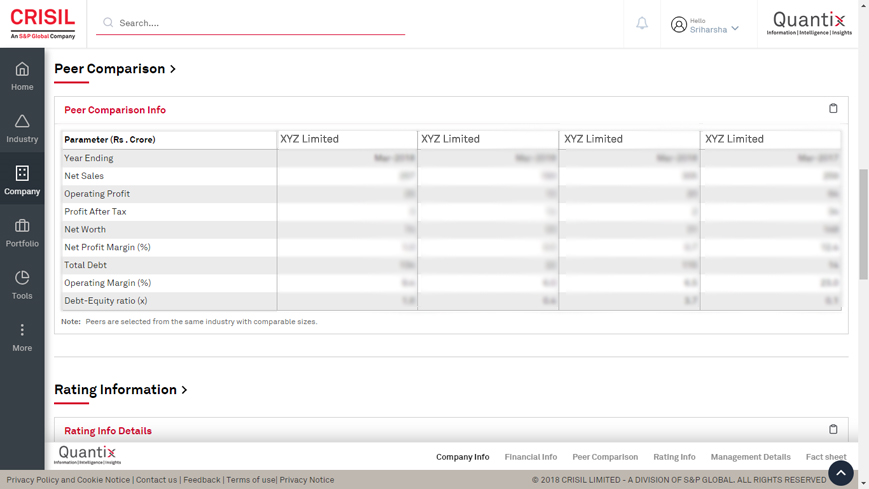The height and width of the screenshot is (489, 869).
Task: Open the Portfolio briefcase icon
Action: 22,226
